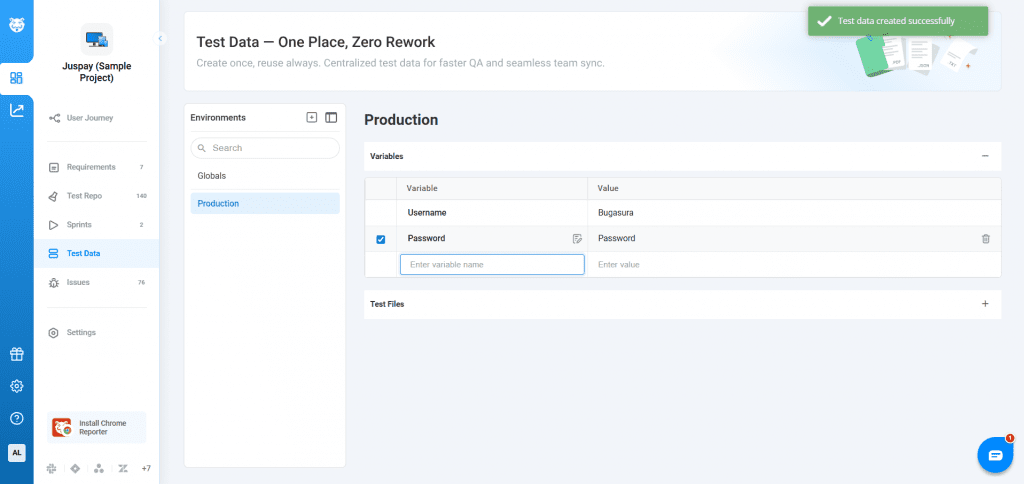The image size is (1024, 484).
Task: Collapse the Variables section
Action: [984, 156]
